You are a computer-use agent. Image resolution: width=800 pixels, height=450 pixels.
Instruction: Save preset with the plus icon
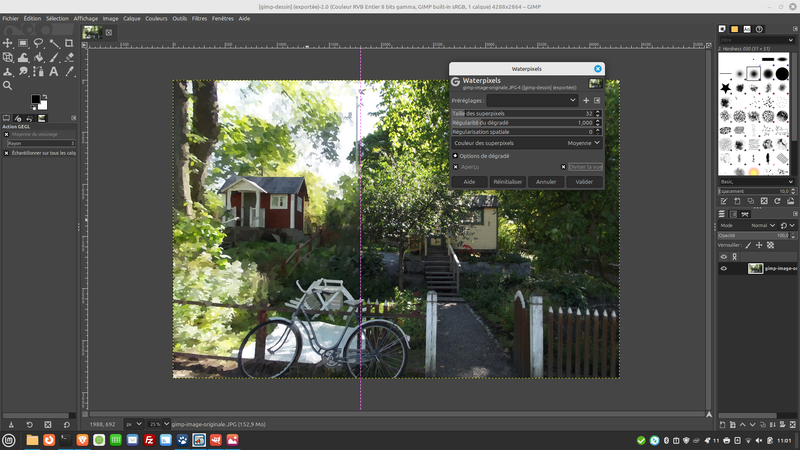pos(586,100)
